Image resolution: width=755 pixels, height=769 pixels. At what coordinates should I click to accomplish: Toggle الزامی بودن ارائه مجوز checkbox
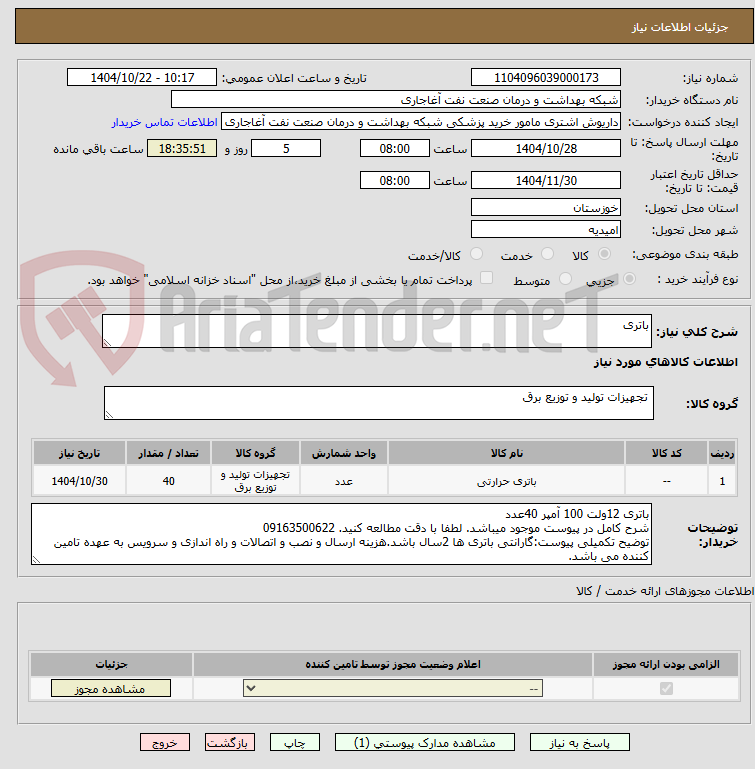point(666,689)
